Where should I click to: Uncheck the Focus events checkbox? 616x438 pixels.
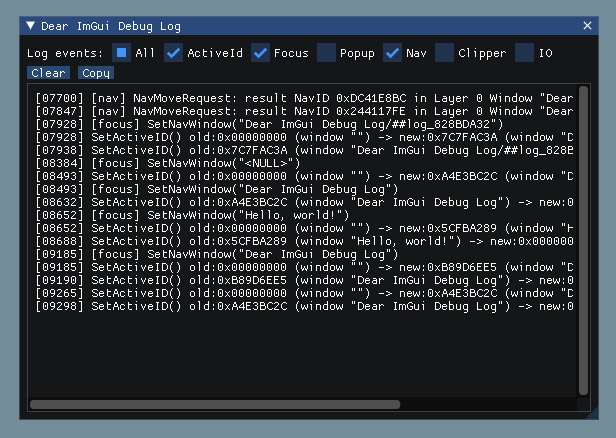[260, 53]
